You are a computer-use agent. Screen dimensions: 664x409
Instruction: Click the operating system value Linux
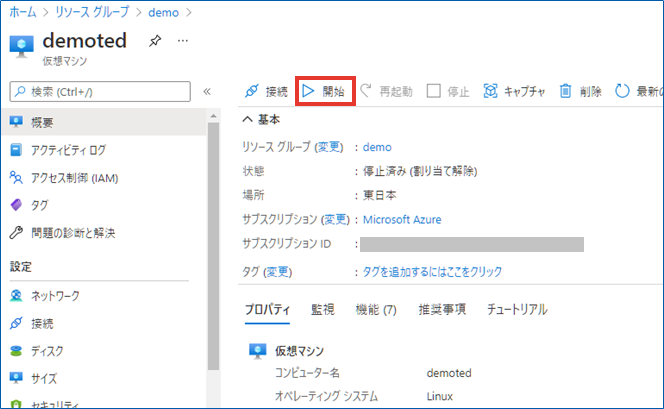click(x=440, y=396)
